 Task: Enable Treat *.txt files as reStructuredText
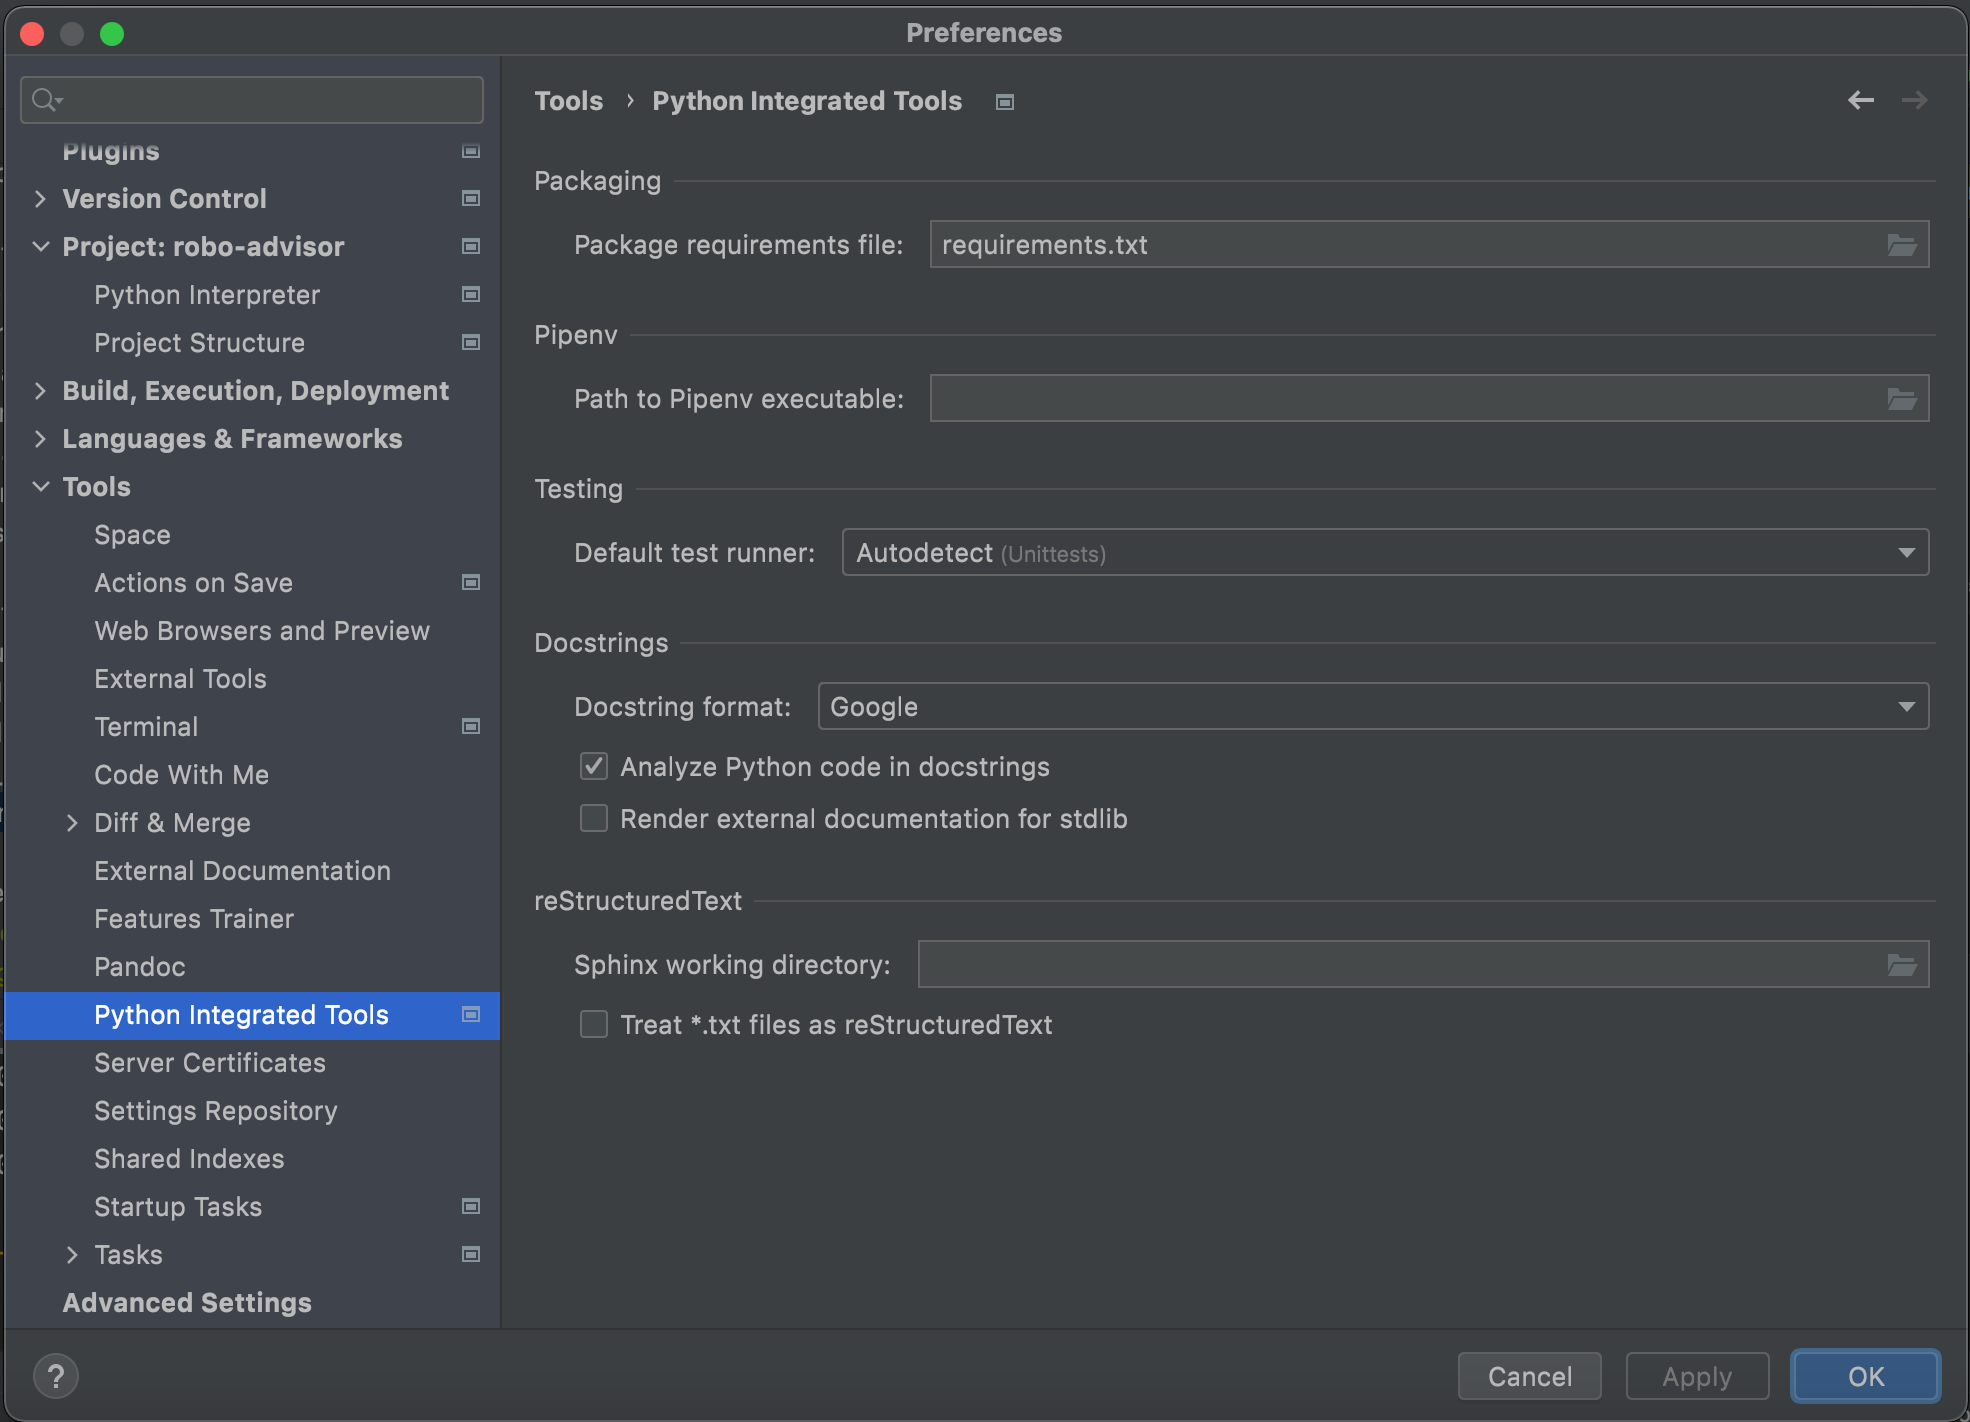point(594,1025)
